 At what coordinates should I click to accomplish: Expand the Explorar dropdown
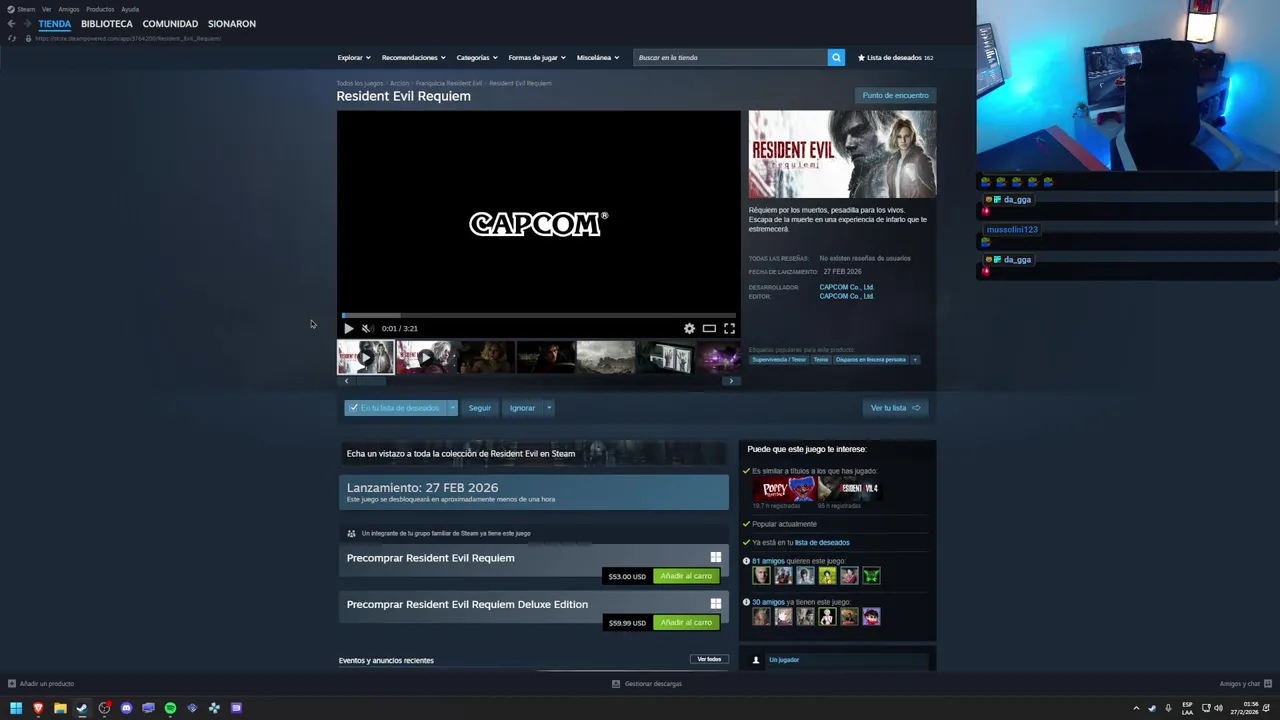tap(354, 57)
